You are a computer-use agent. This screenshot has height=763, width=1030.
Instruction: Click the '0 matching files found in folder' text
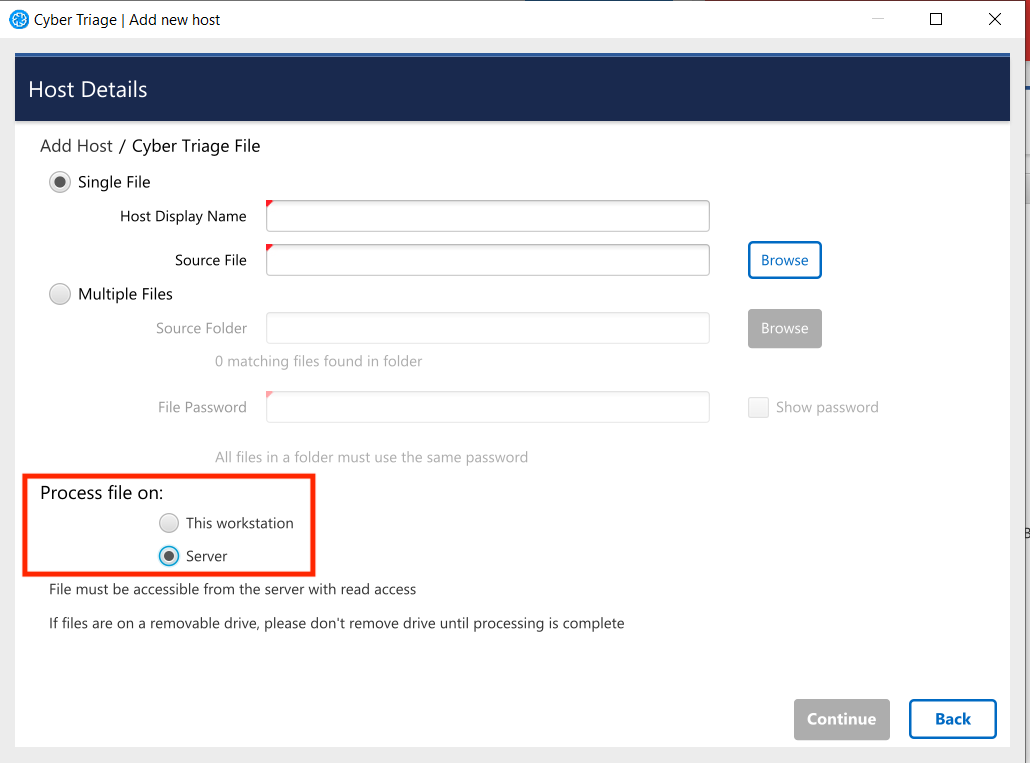tap(319, 361)
